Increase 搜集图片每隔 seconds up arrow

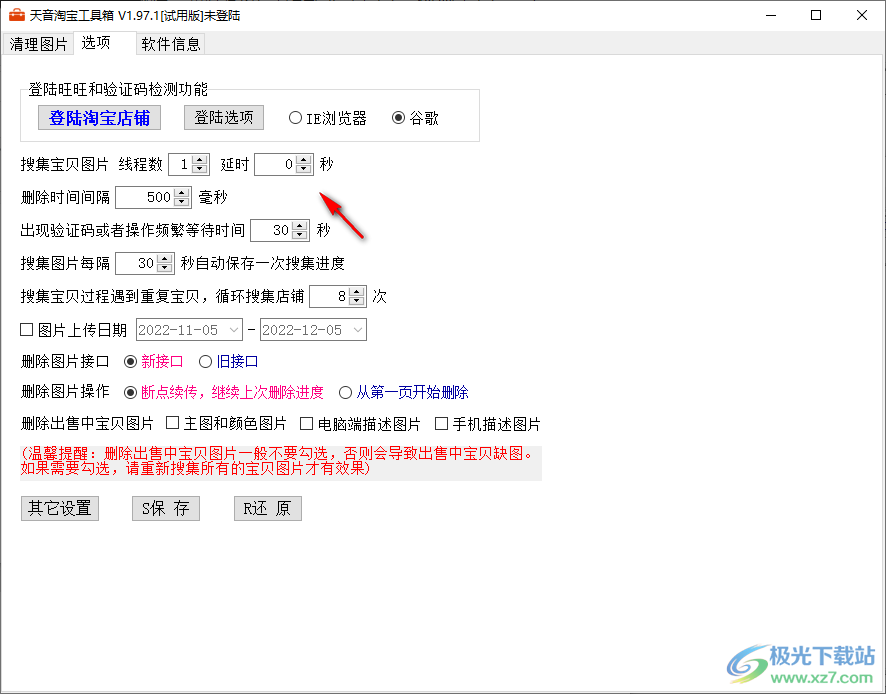pyautogui.click(x=164, y=259)
